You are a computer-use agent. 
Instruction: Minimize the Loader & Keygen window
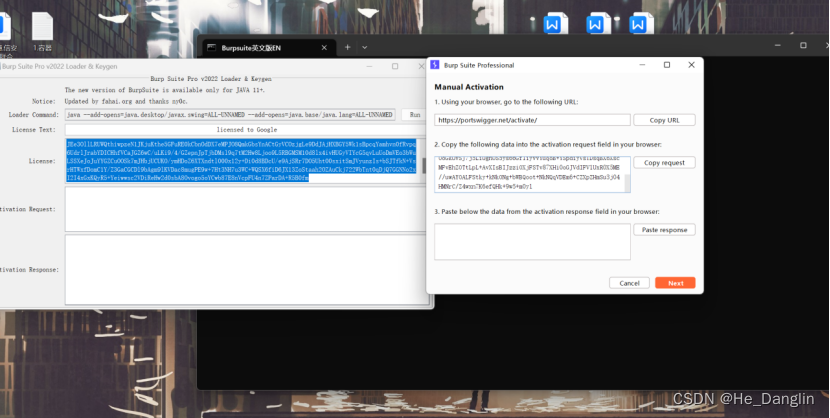coord(369,66)
